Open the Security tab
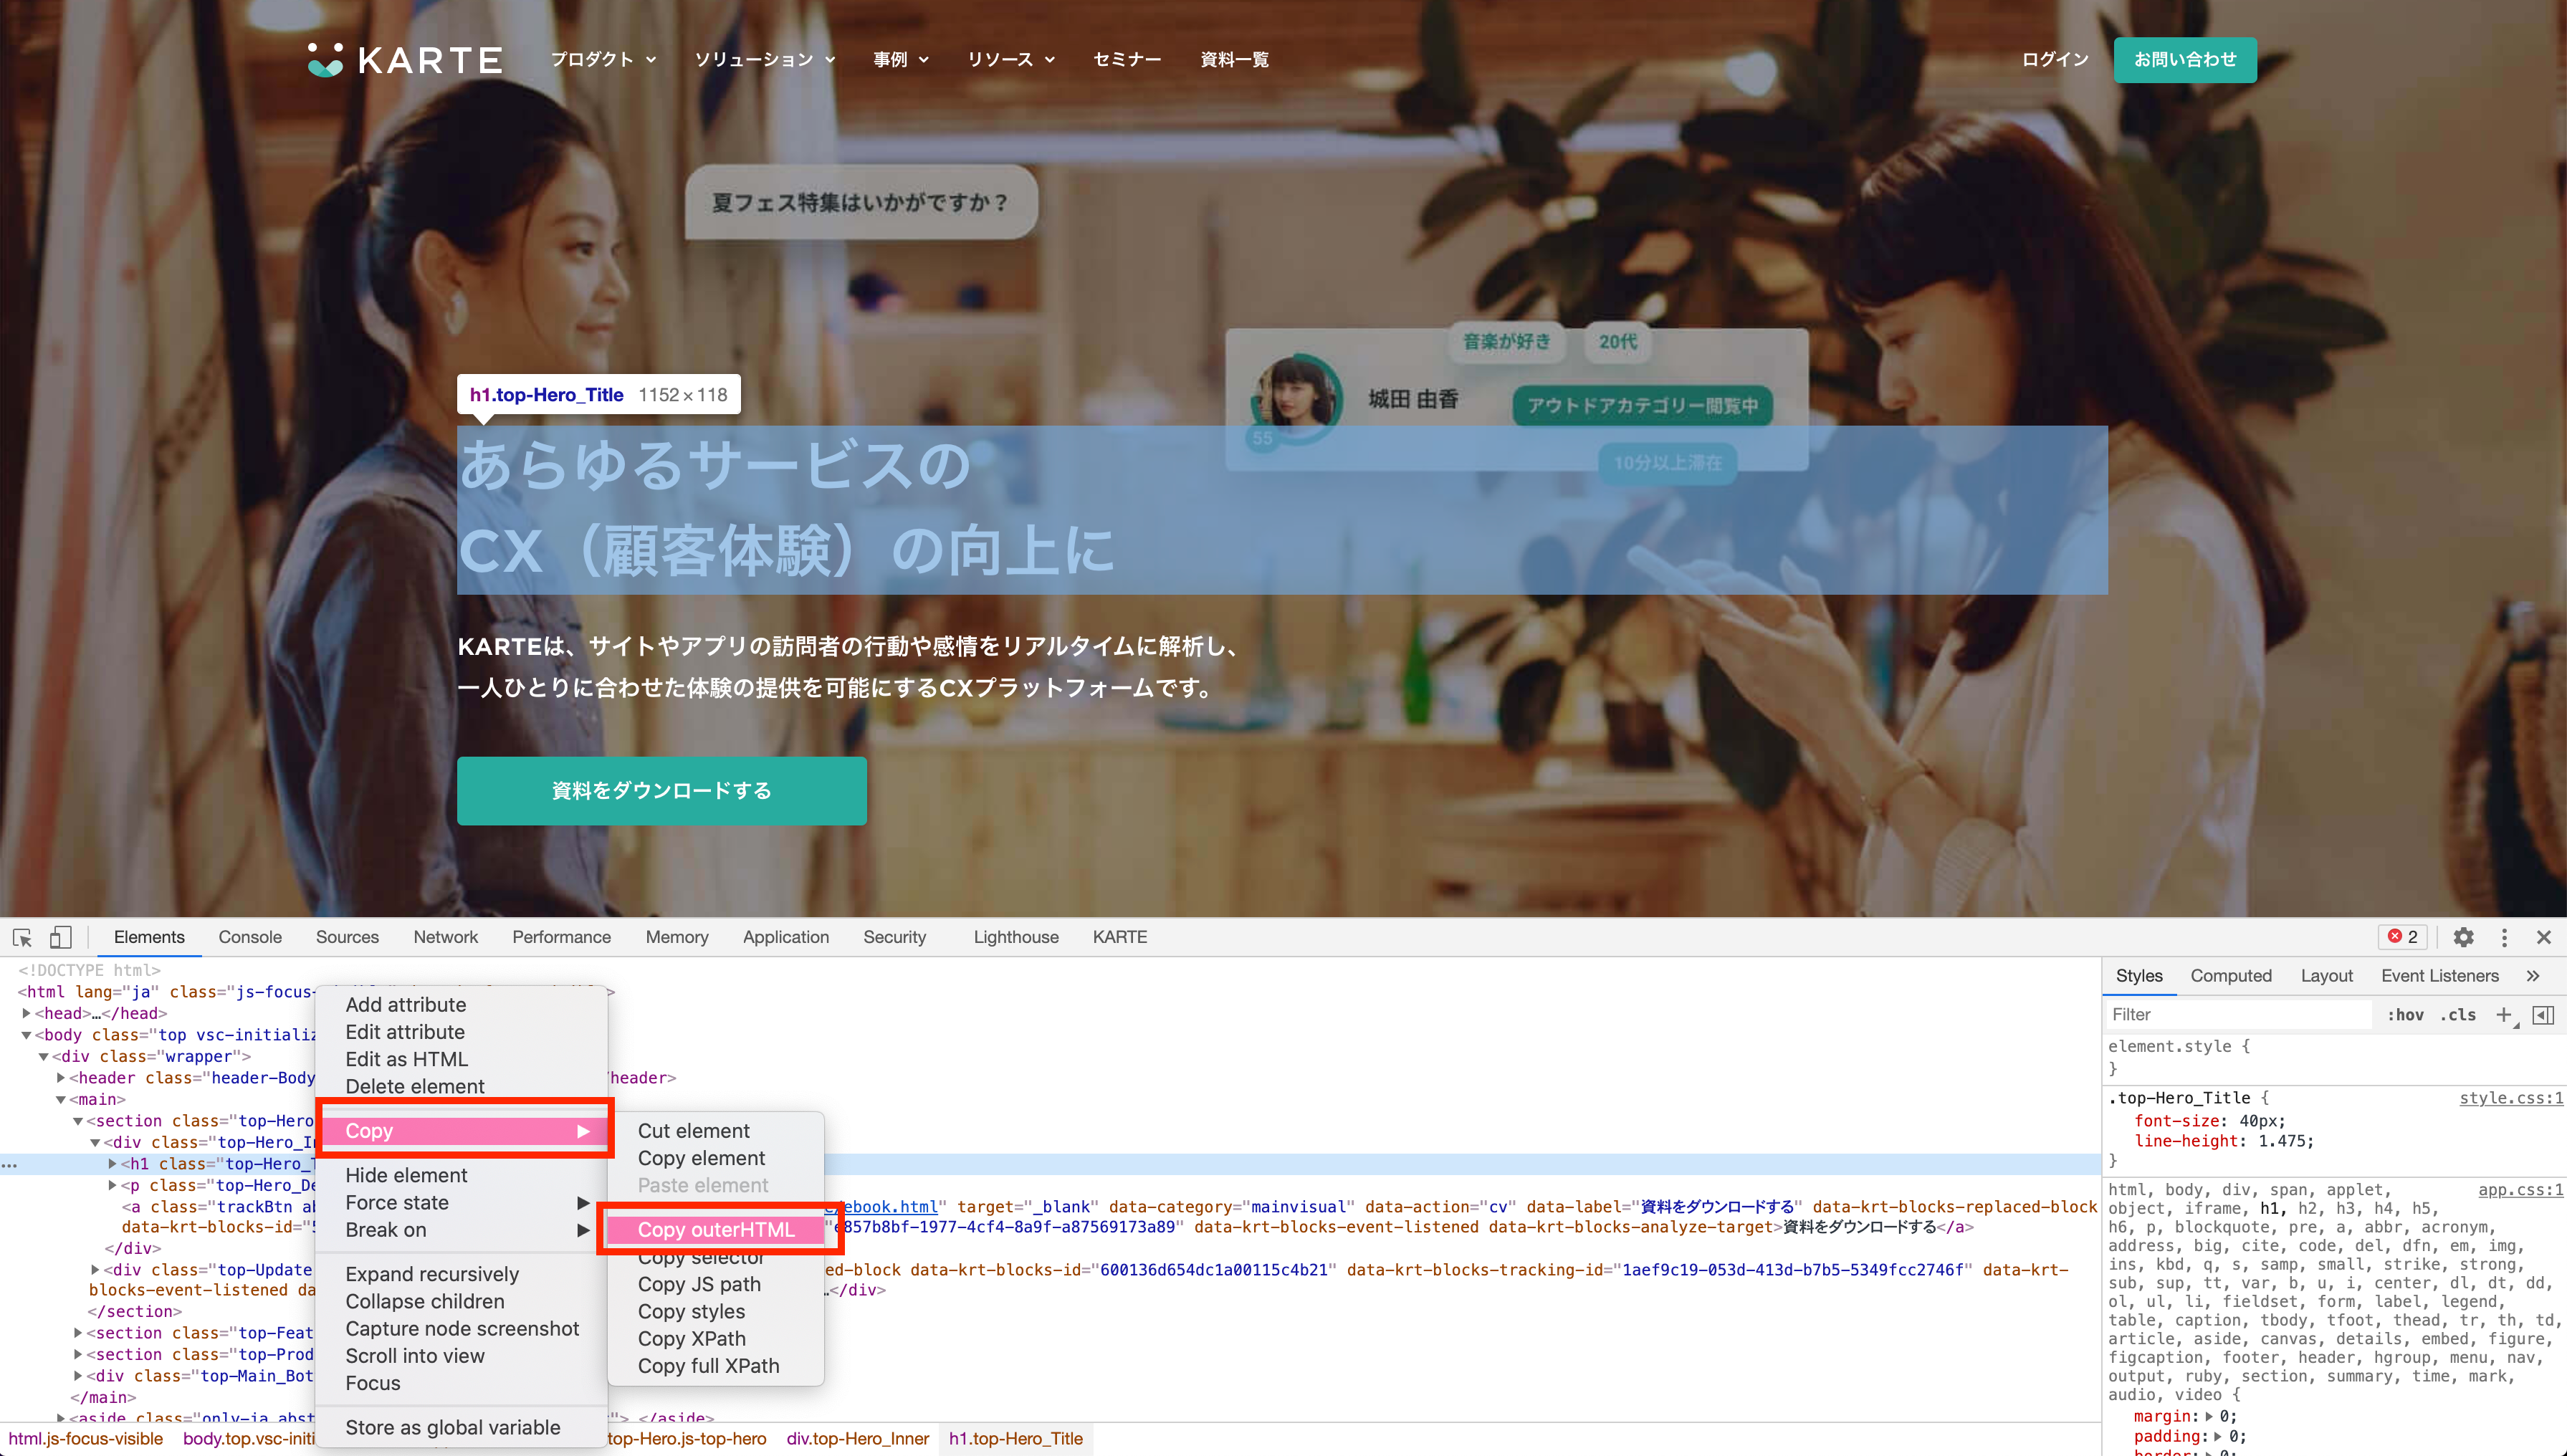The width and height of the screenshot is (2567, 1456). [895, 937]
